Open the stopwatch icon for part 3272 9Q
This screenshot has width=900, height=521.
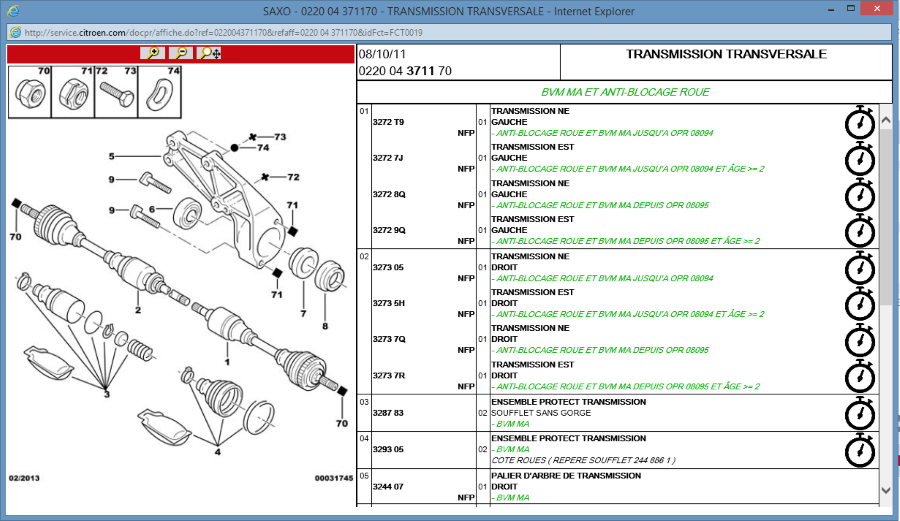point(860,230)
